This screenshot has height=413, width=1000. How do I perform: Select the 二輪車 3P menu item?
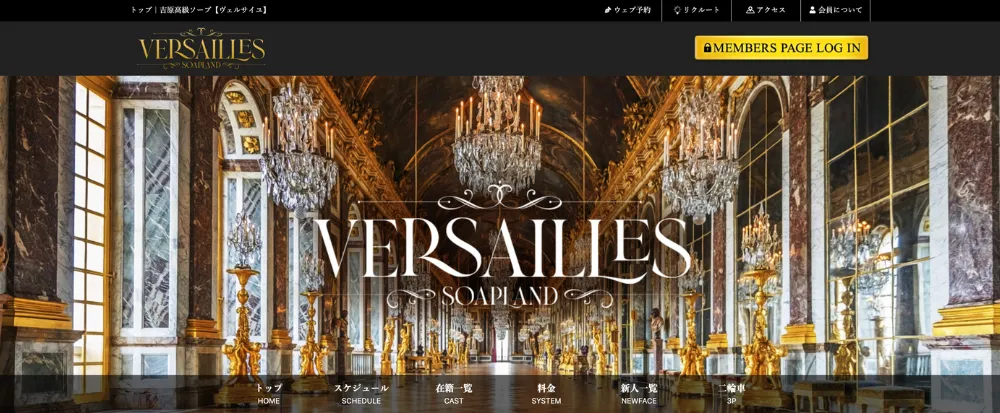pos(732,394)
